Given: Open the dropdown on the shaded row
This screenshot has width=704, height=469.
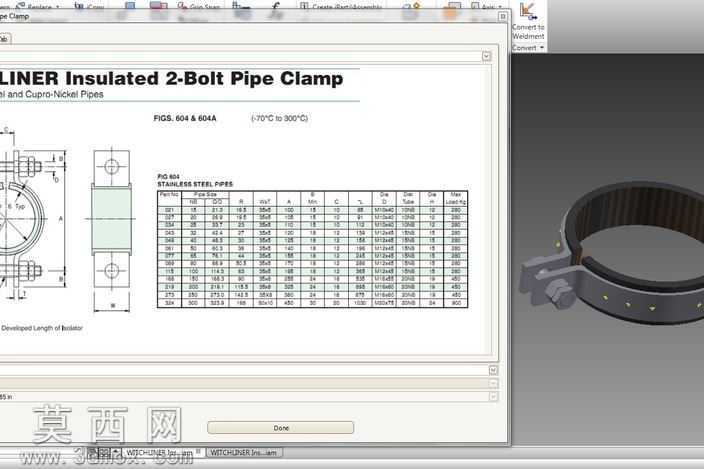Looking at the screenshot, I should click(493, 384).
